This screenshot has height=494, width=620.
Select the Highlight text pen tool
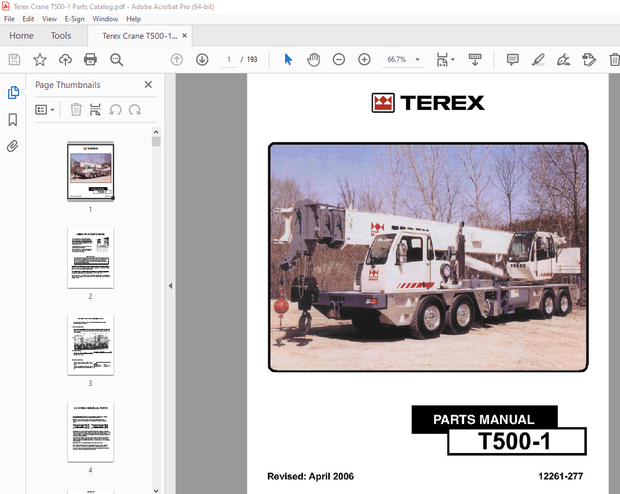538,60
